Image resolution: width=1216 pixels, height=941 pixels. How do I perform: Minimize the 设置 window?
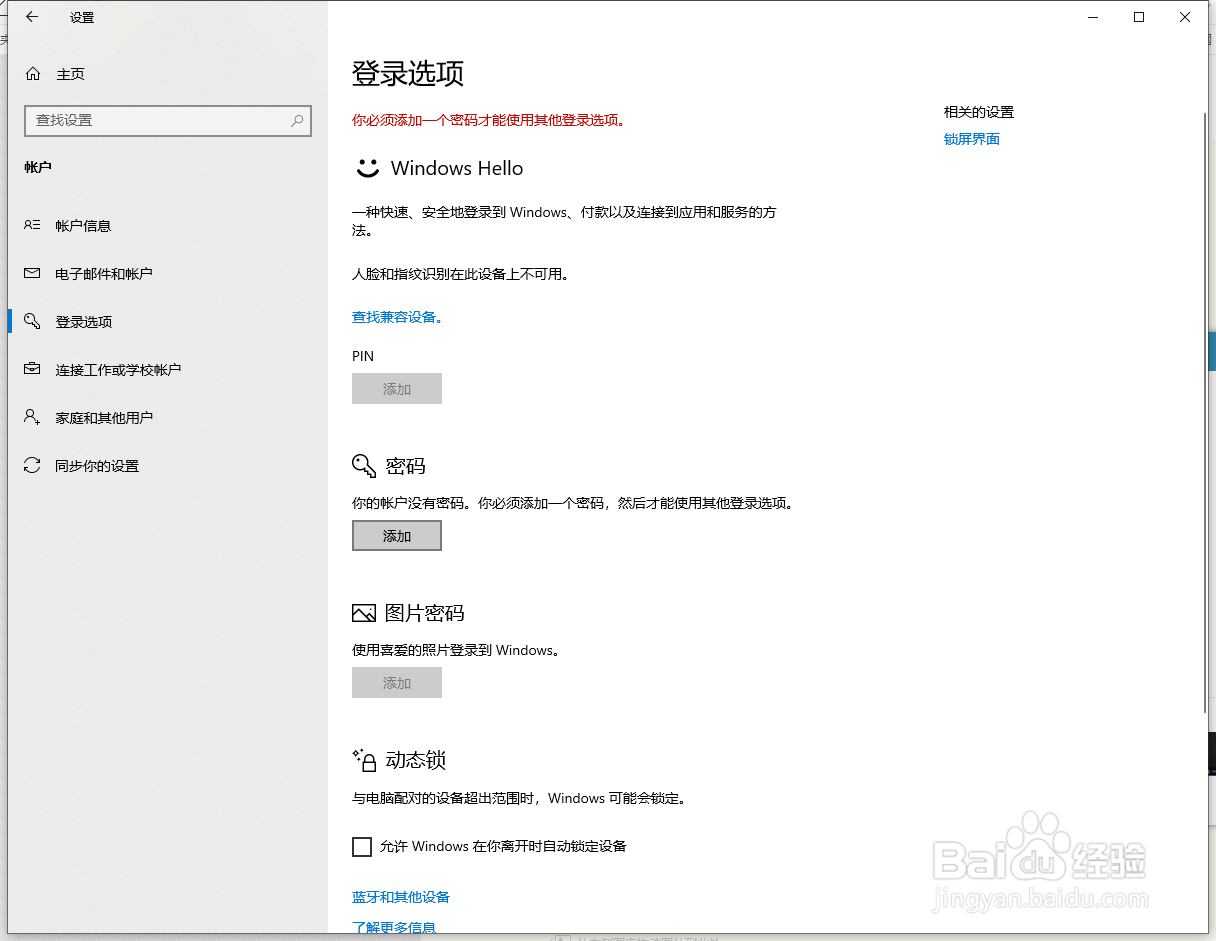1093,17
